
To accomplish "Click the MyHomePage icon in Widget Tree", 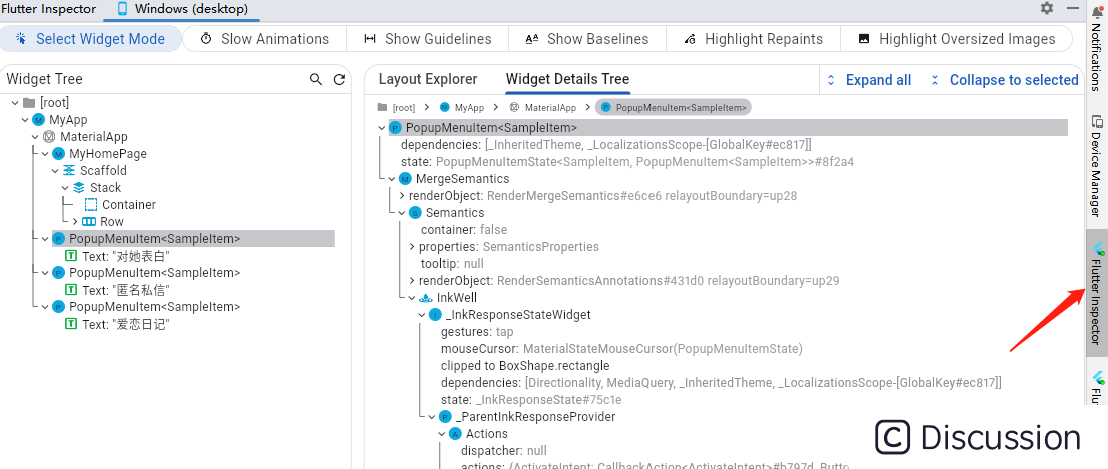I will click(x=58, y=153).
